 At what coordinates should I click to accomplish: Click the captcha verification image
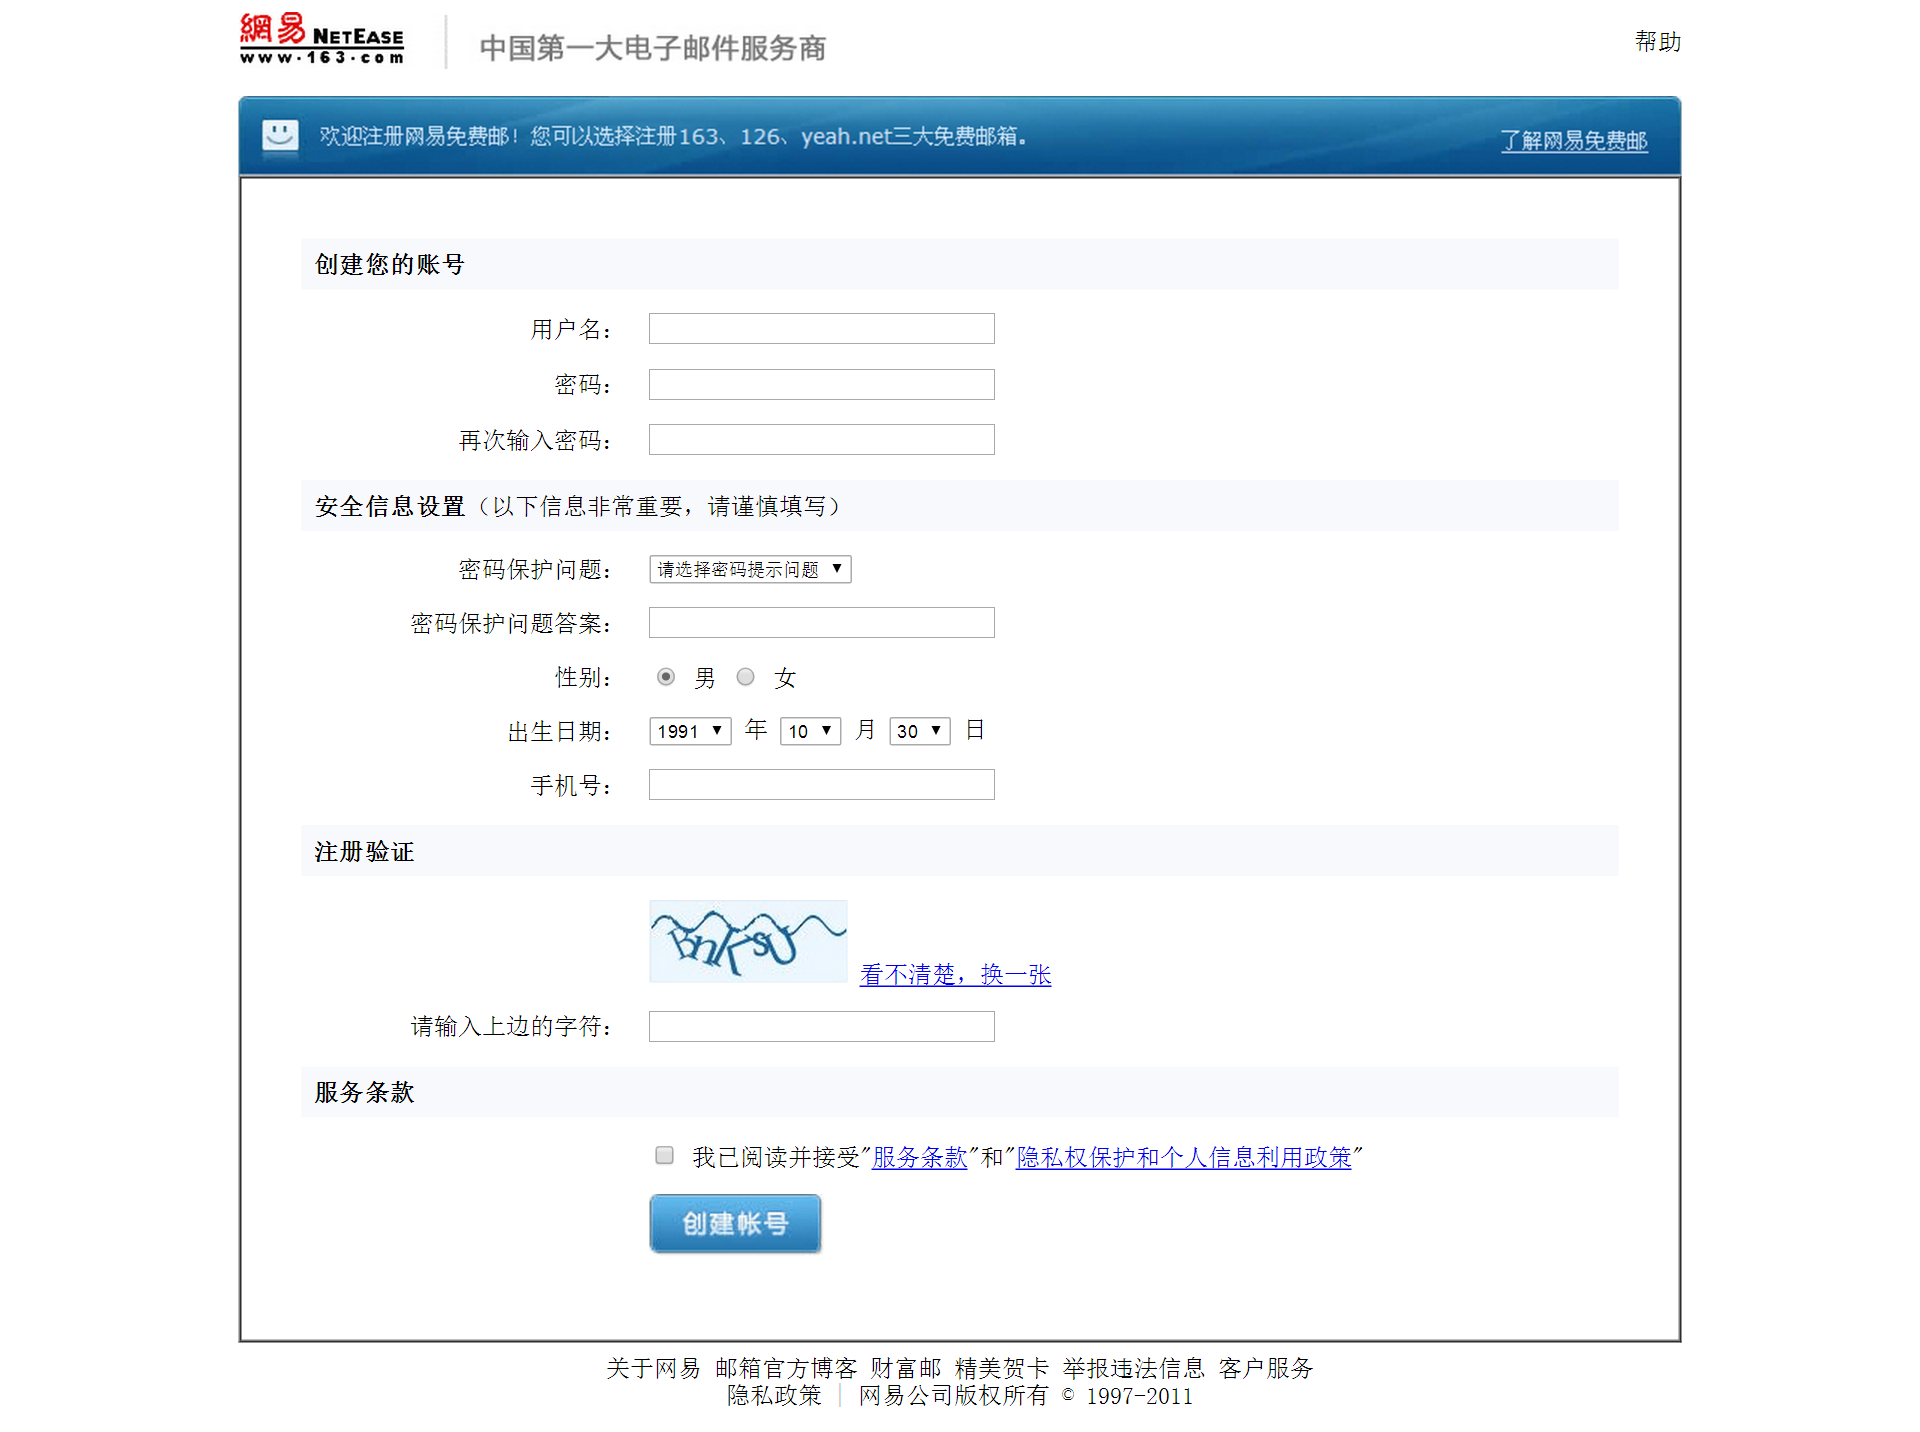pyautogui.click(x=748, y=941)
